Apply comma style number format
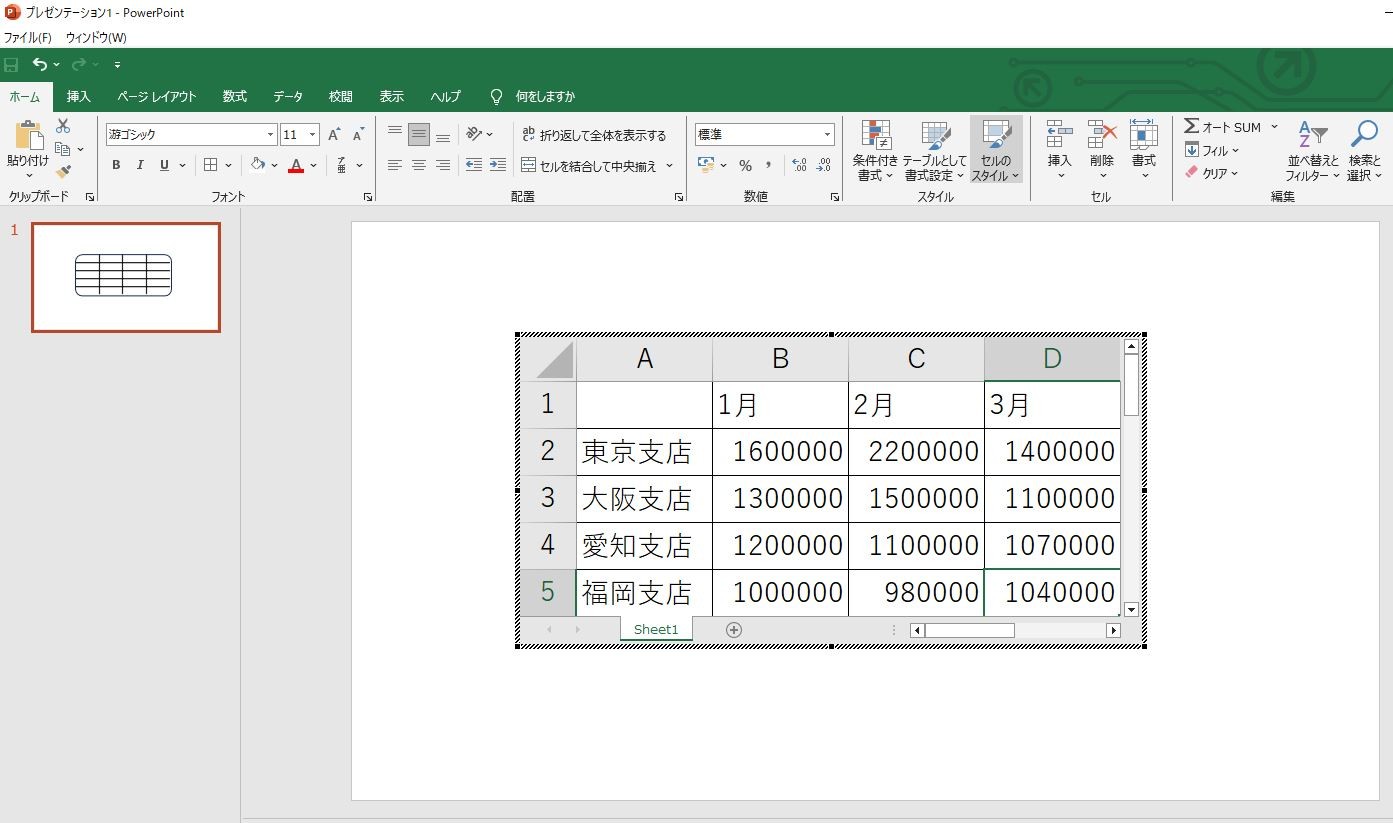This screenshot has height=823, width=1393. pyautogui.click(x=768, y=165)
